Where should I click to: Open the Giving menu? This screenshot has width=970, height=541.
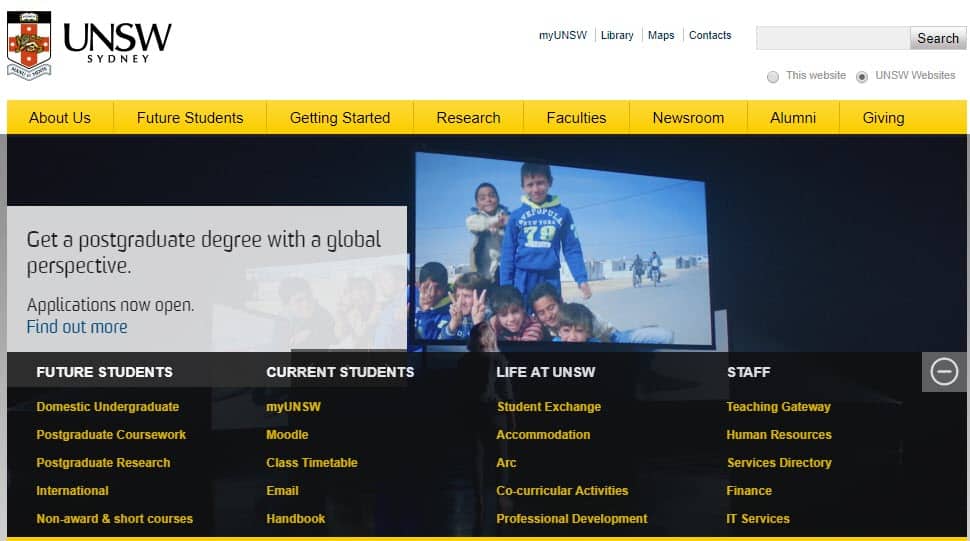pyautogui.click(x=883, y=117)
